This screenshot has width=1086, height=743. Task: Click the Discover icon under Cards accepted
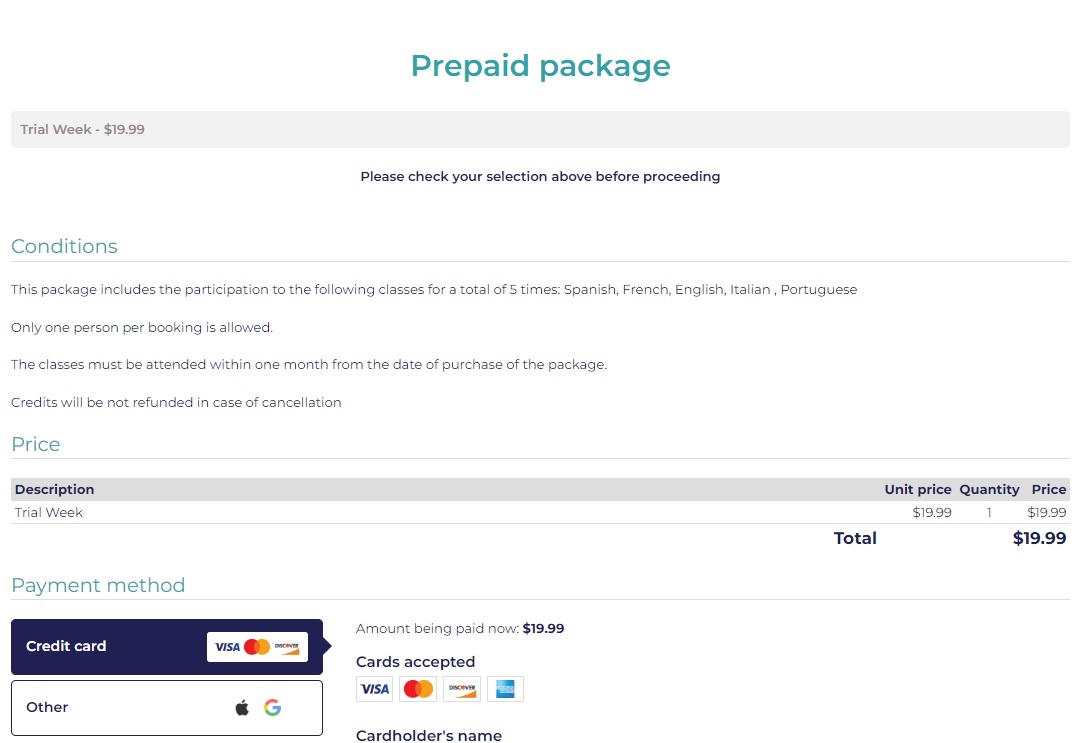click(462, 689)
